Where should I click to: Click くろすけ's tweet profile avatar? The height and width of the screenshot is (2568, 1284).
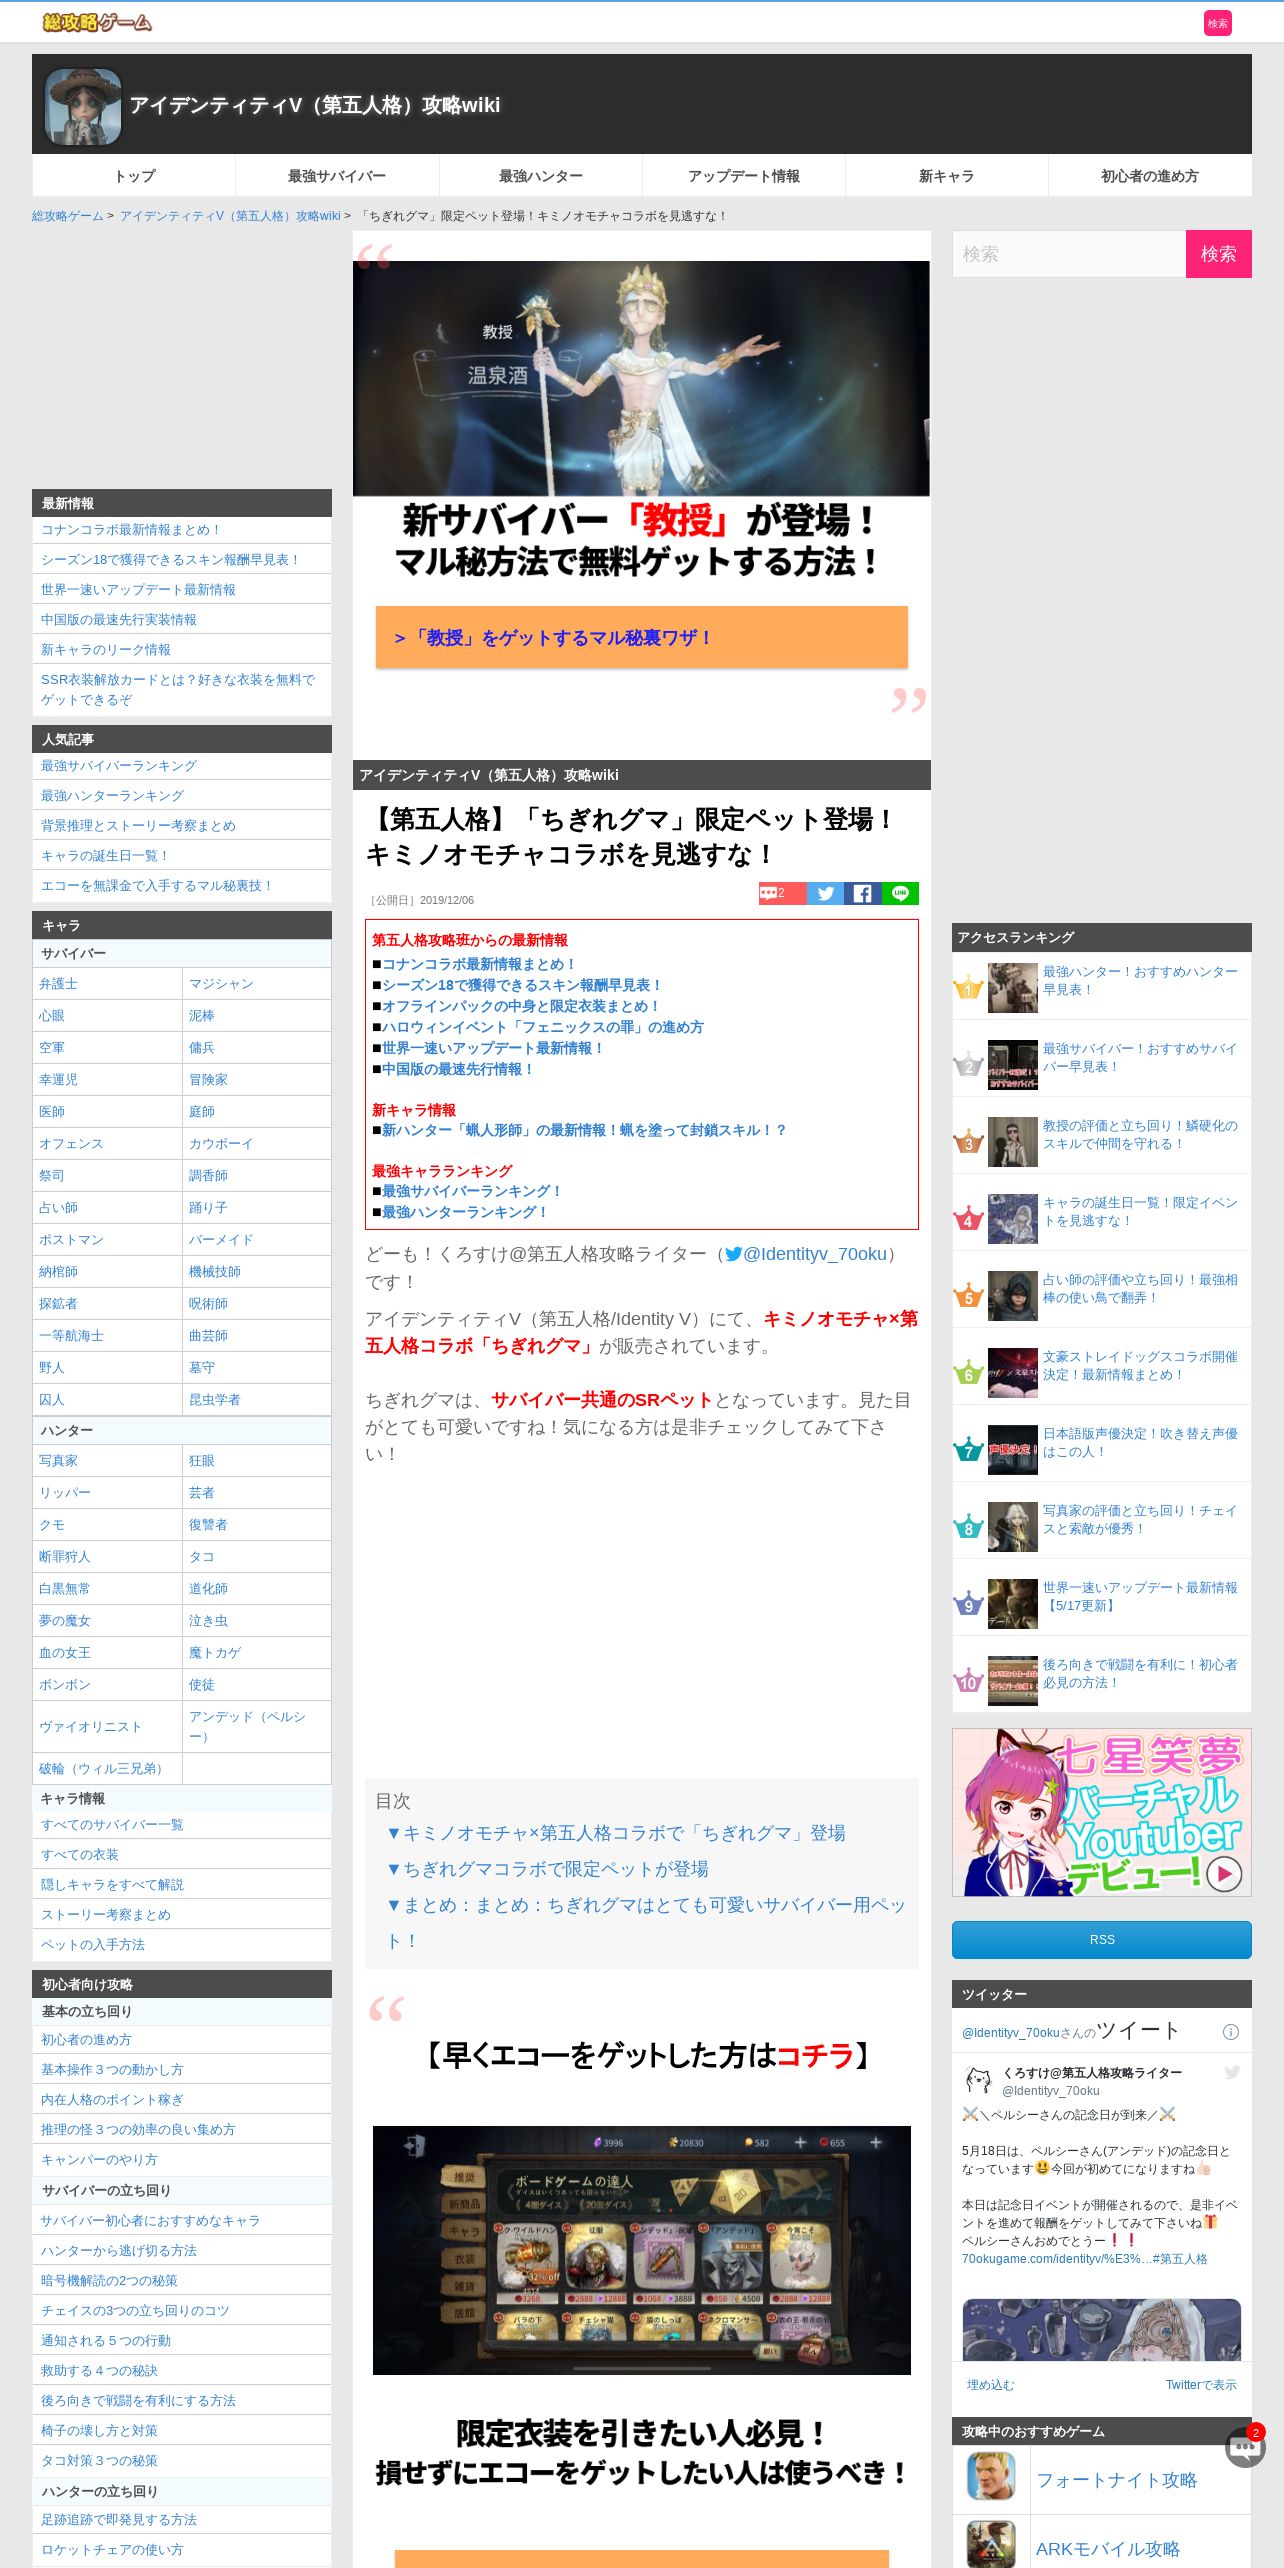978,2080
